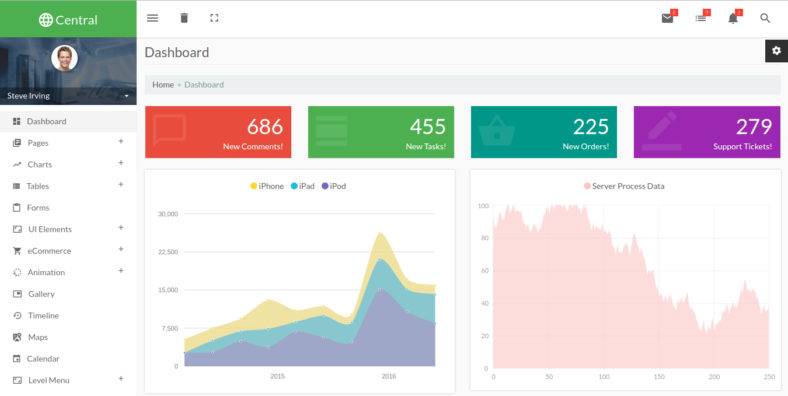The image size is (788, 396).
Task: Open the Timeline sidebar link
Action: click(43, 316)
